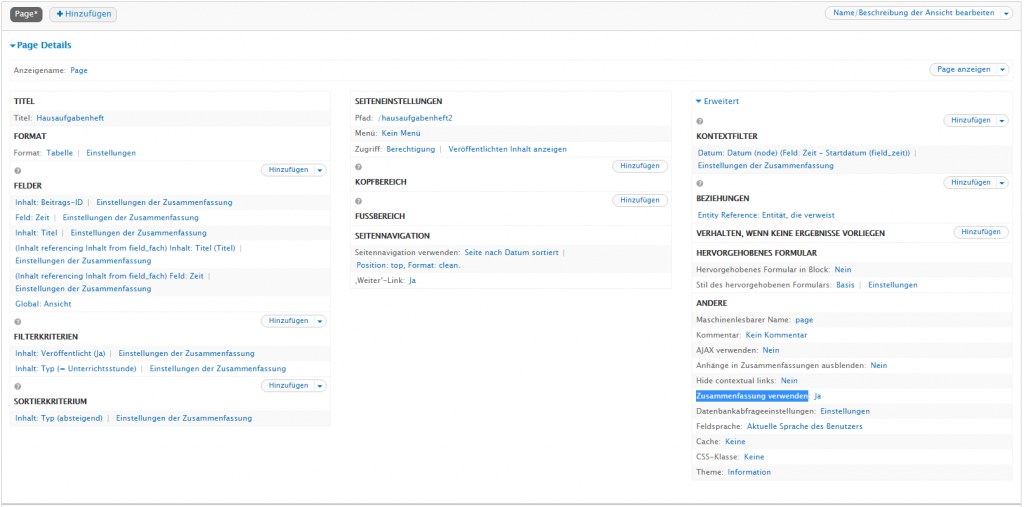Click help icon above FUSSBEREICH heading
The height and width of the screenshot is (507, 1024).
point(359,201)
